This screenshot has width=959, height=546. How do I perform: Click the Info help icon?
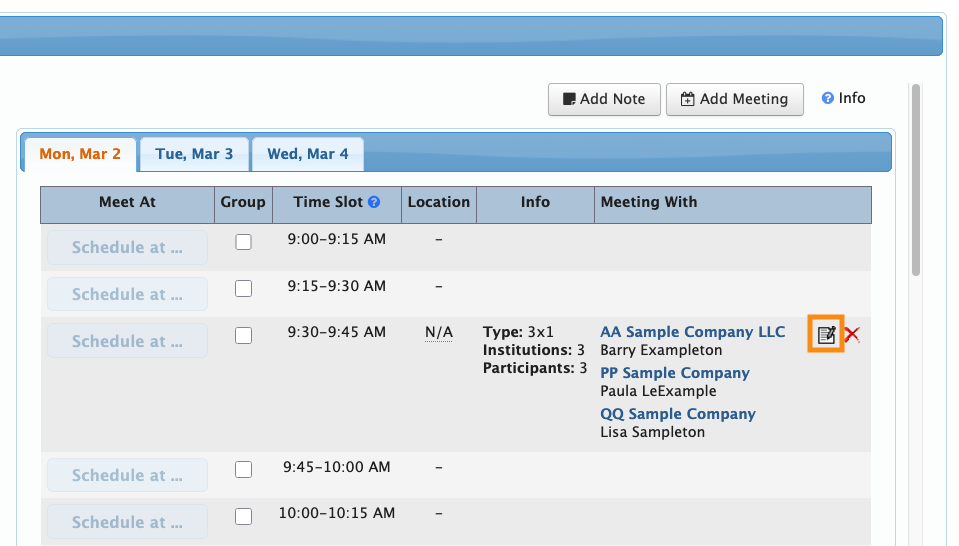828,98
